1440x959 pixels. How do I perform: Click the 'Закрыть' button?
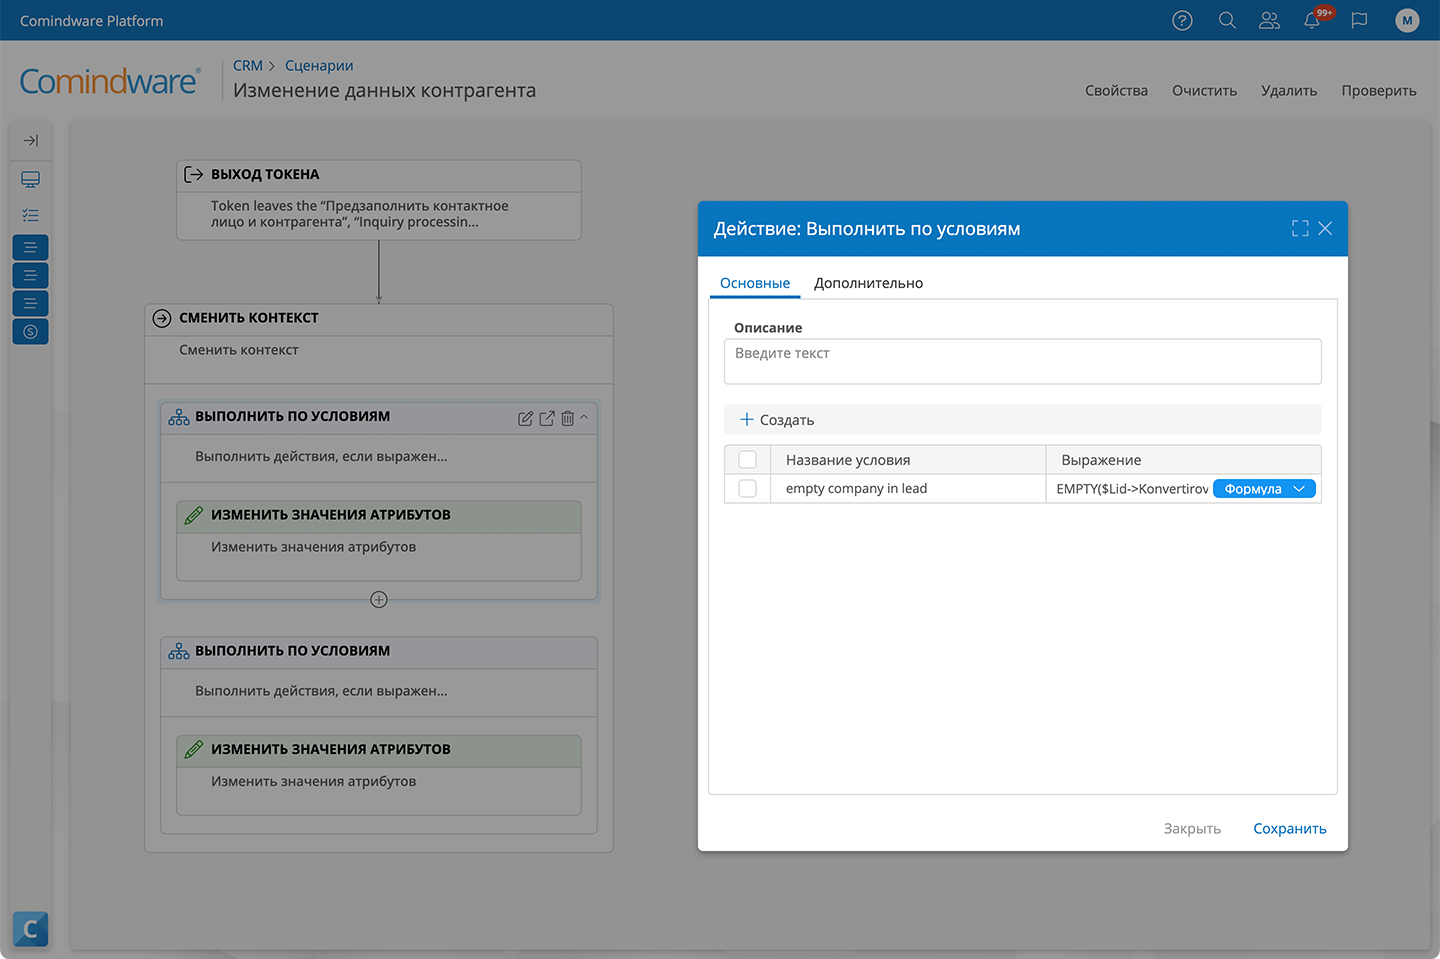coord(1192,829)
